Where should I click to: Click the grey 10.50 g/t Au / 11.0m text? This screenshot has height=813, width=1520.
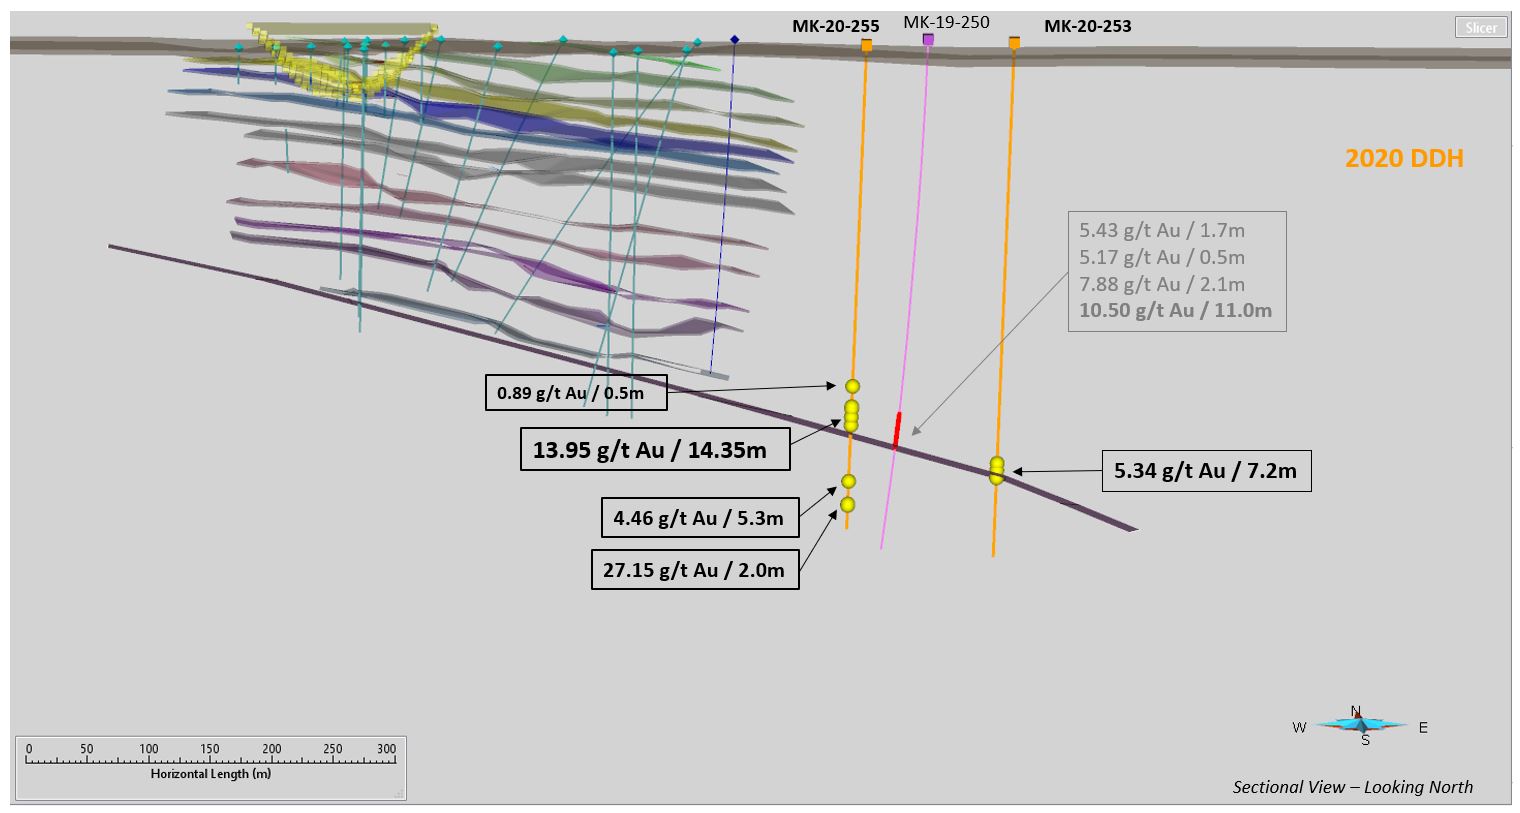pos(1175,310)
